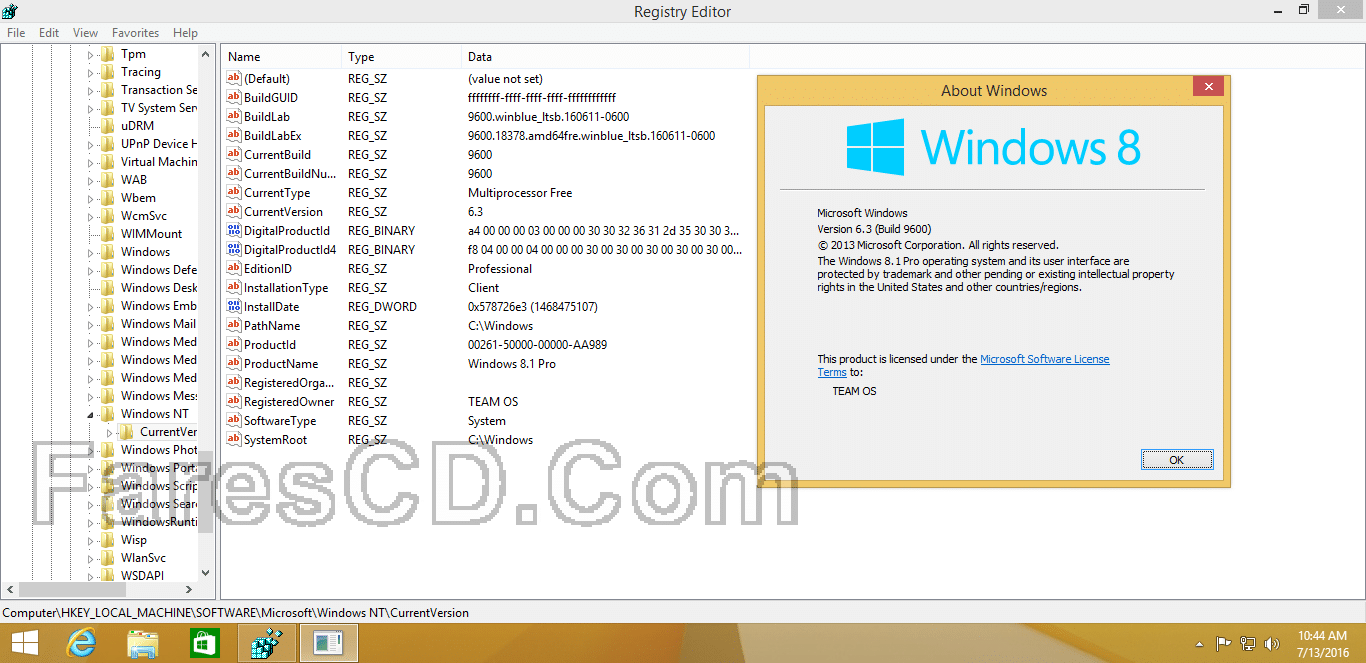The width and height of the screenshot is (1366, 663).
Task: Click the EditionID string value icon
Action: 234,269
